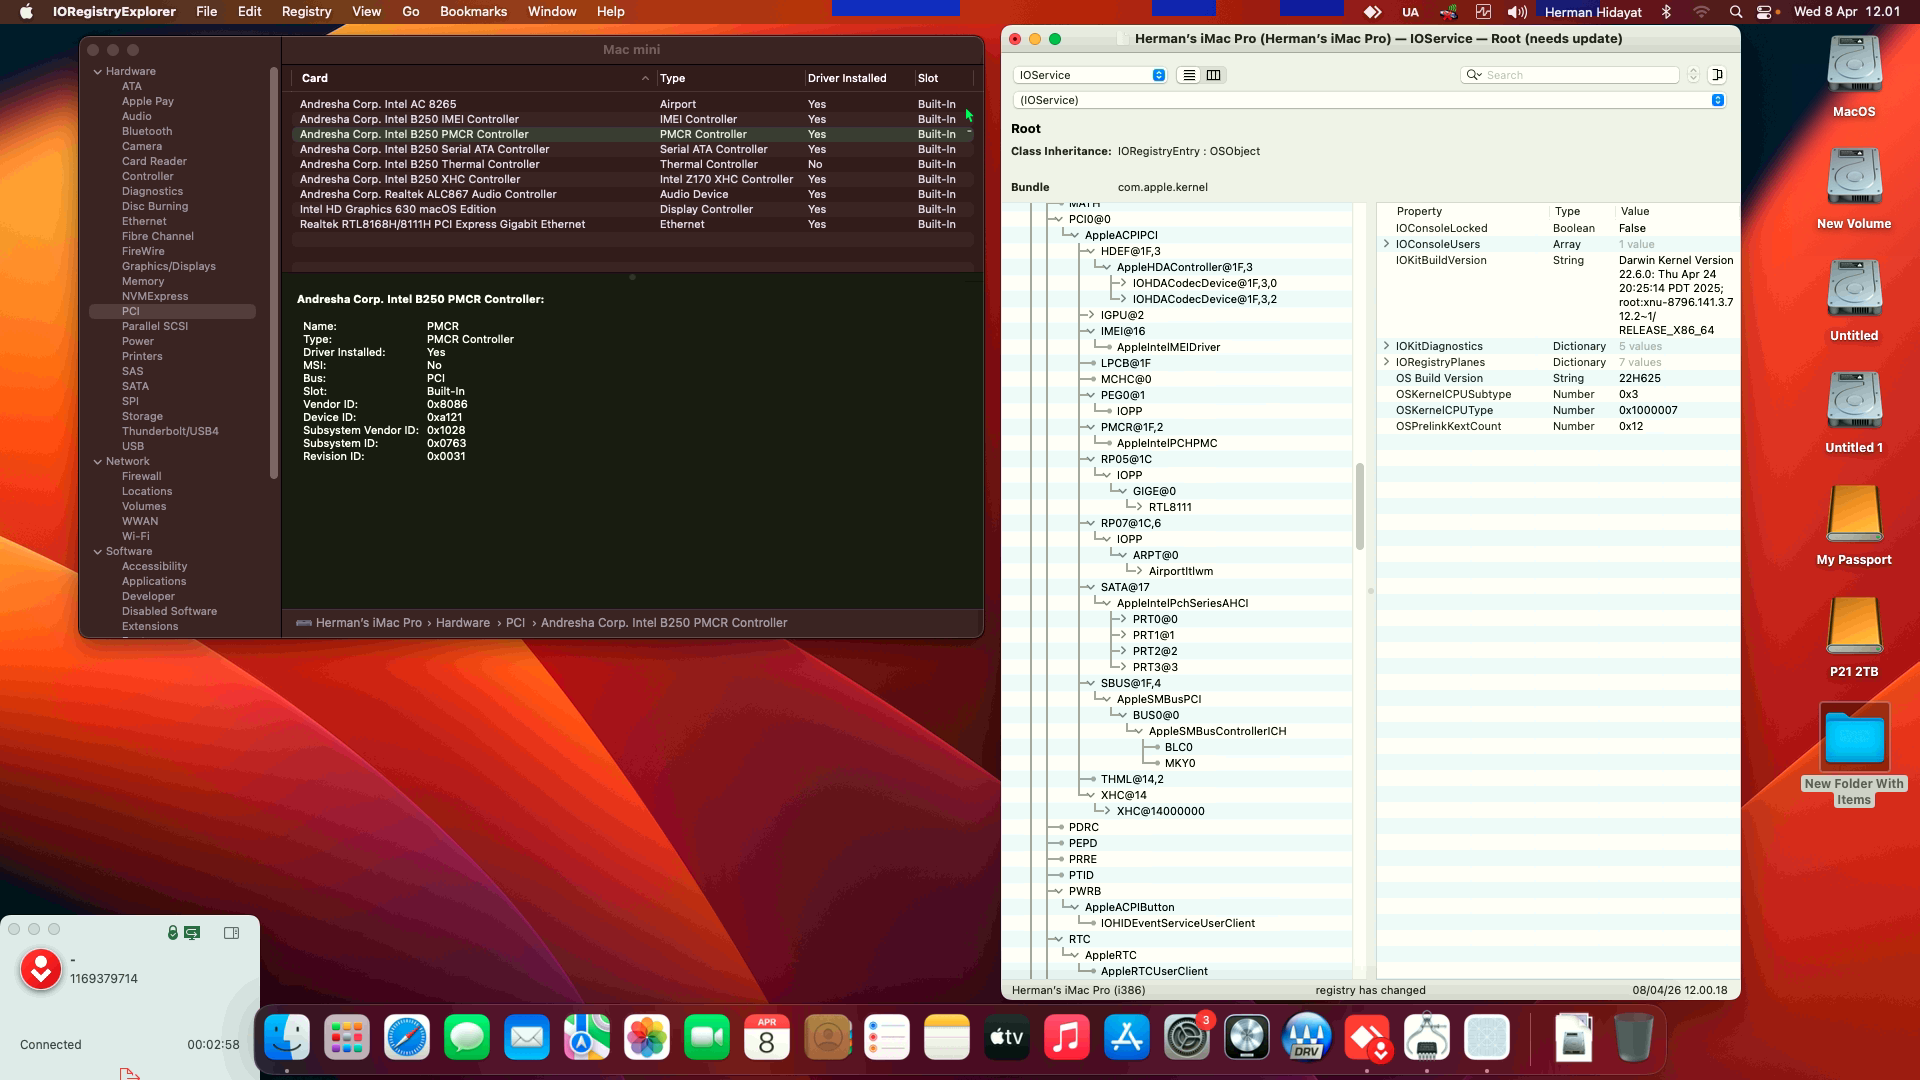Select the AppleIntelPCHPMC tree entry

[1166, 443]
